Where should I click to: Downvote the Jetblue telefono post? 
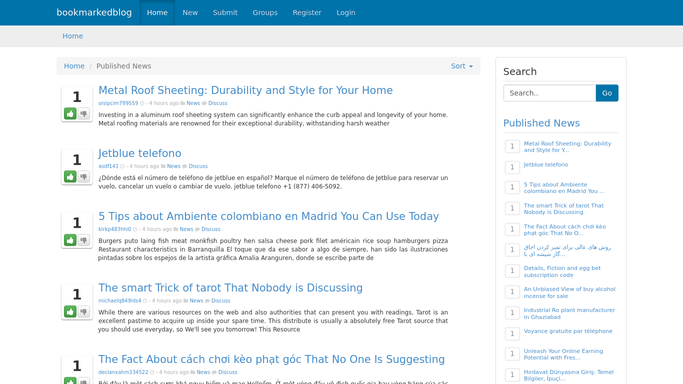(84, 176)
